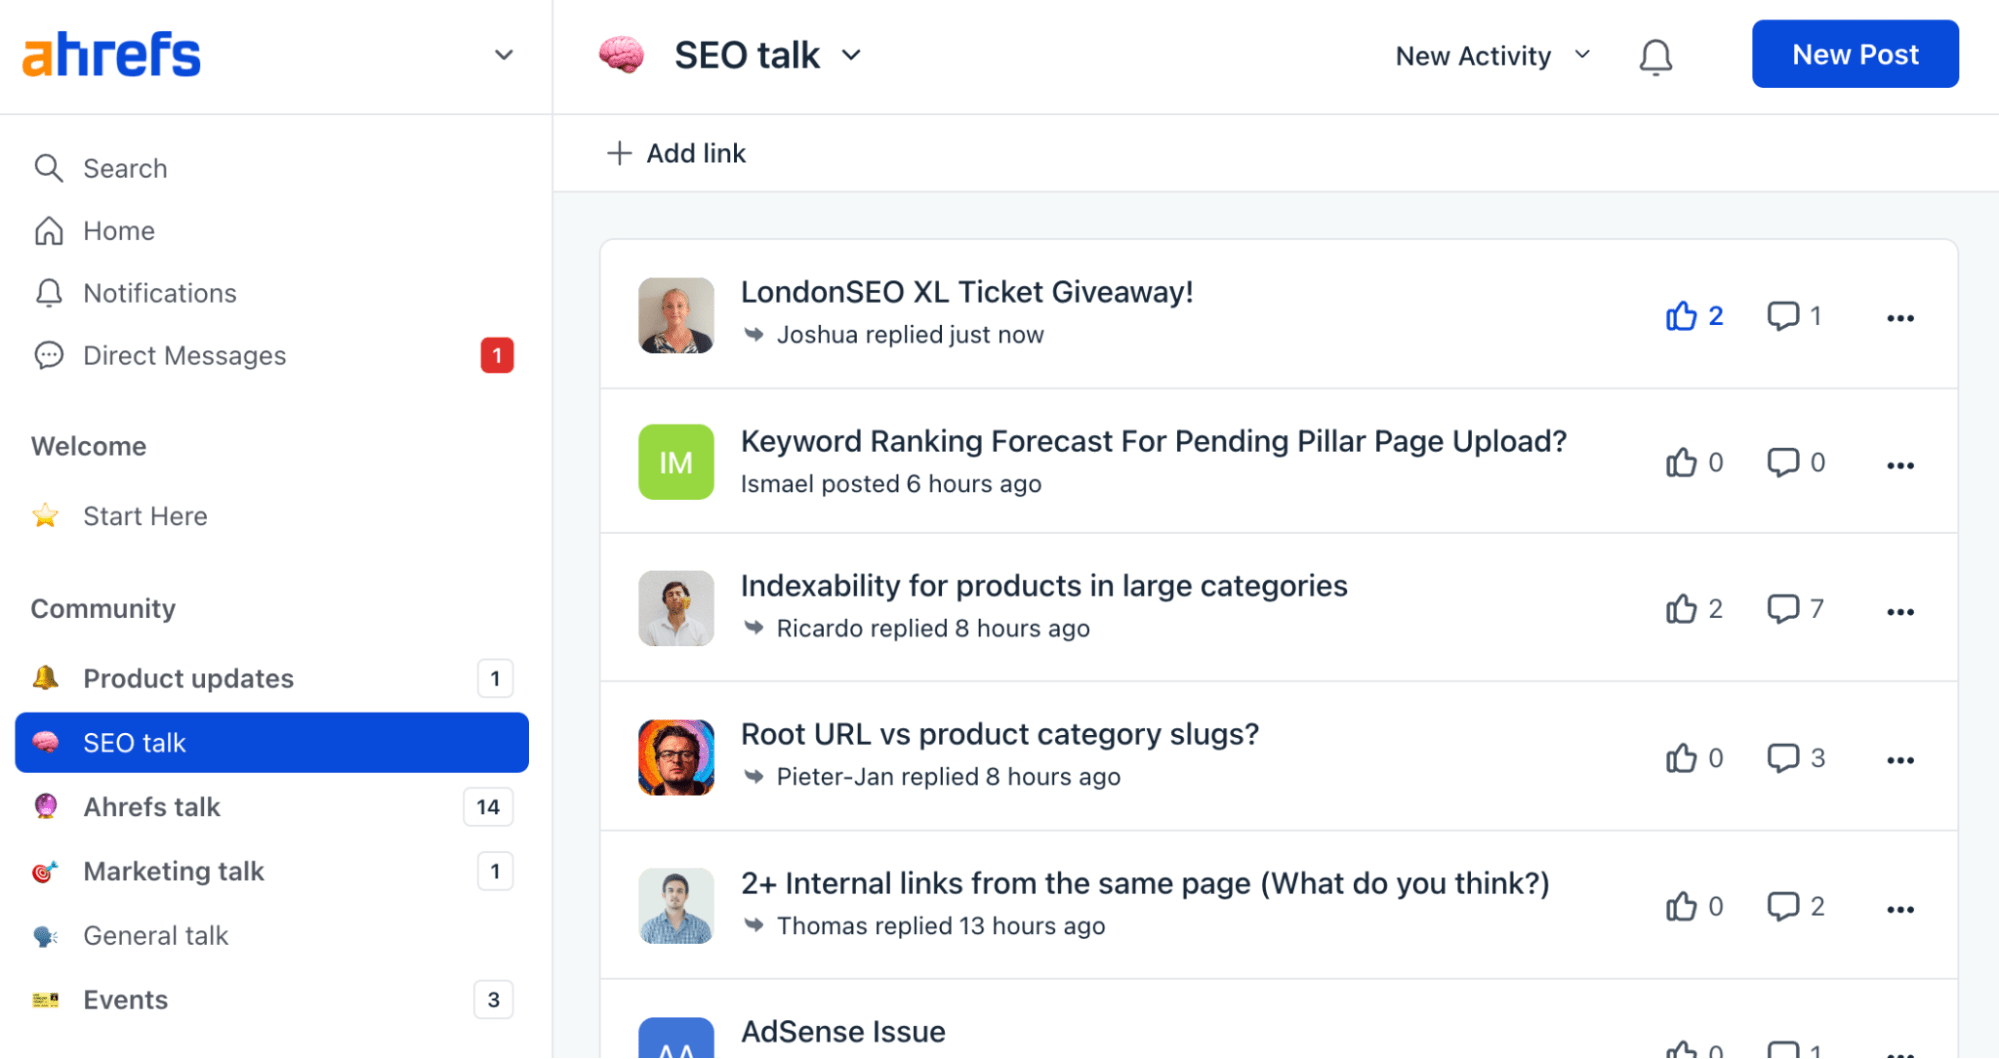
Task: Open the Start Here section
Action: click(x=146, y=516)
